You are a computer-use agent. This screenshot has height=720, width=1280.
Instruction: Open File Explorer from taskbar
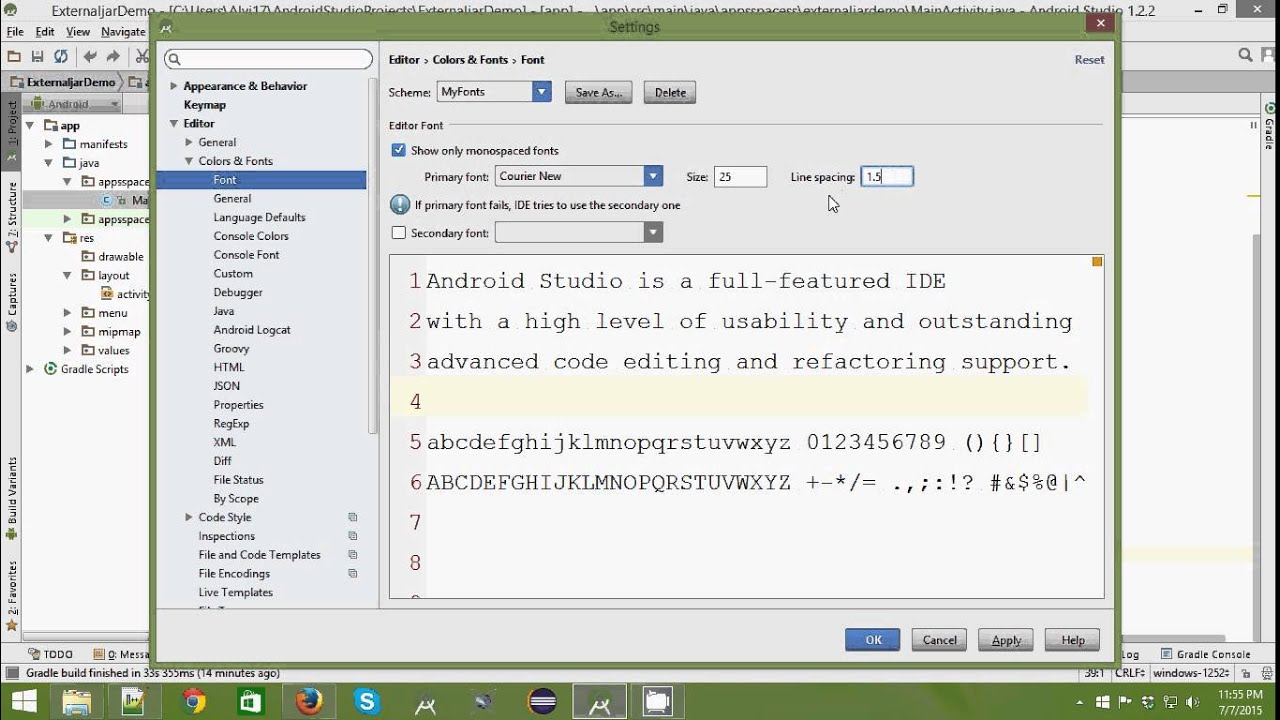[77, 702]
